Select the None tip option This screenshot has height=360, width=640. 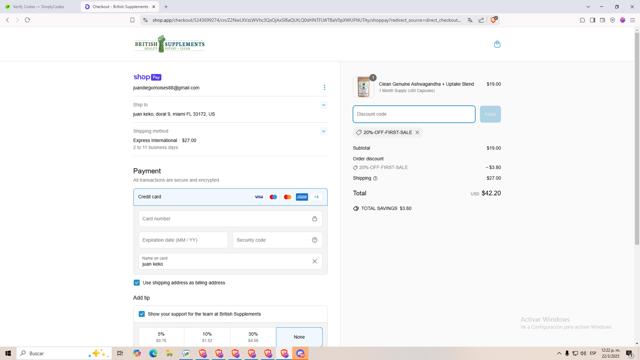299,337
